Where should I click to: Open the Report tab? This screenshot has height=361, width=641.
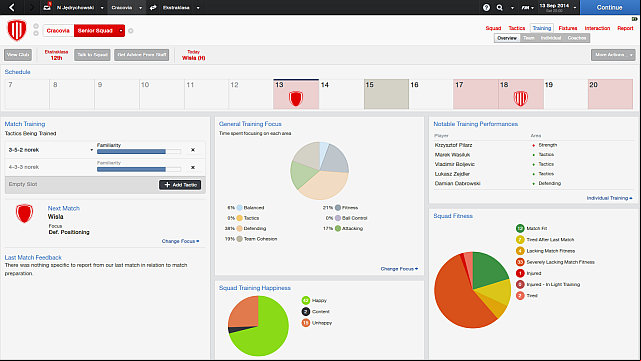(x=625, y=28)
